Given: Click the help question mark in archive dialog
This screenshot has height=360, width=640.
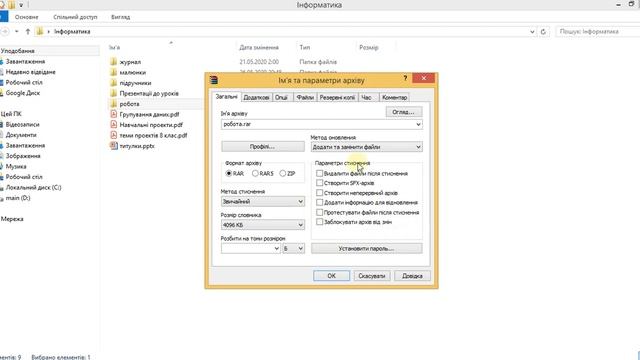Looking at the screenshot, I should 405,78.
